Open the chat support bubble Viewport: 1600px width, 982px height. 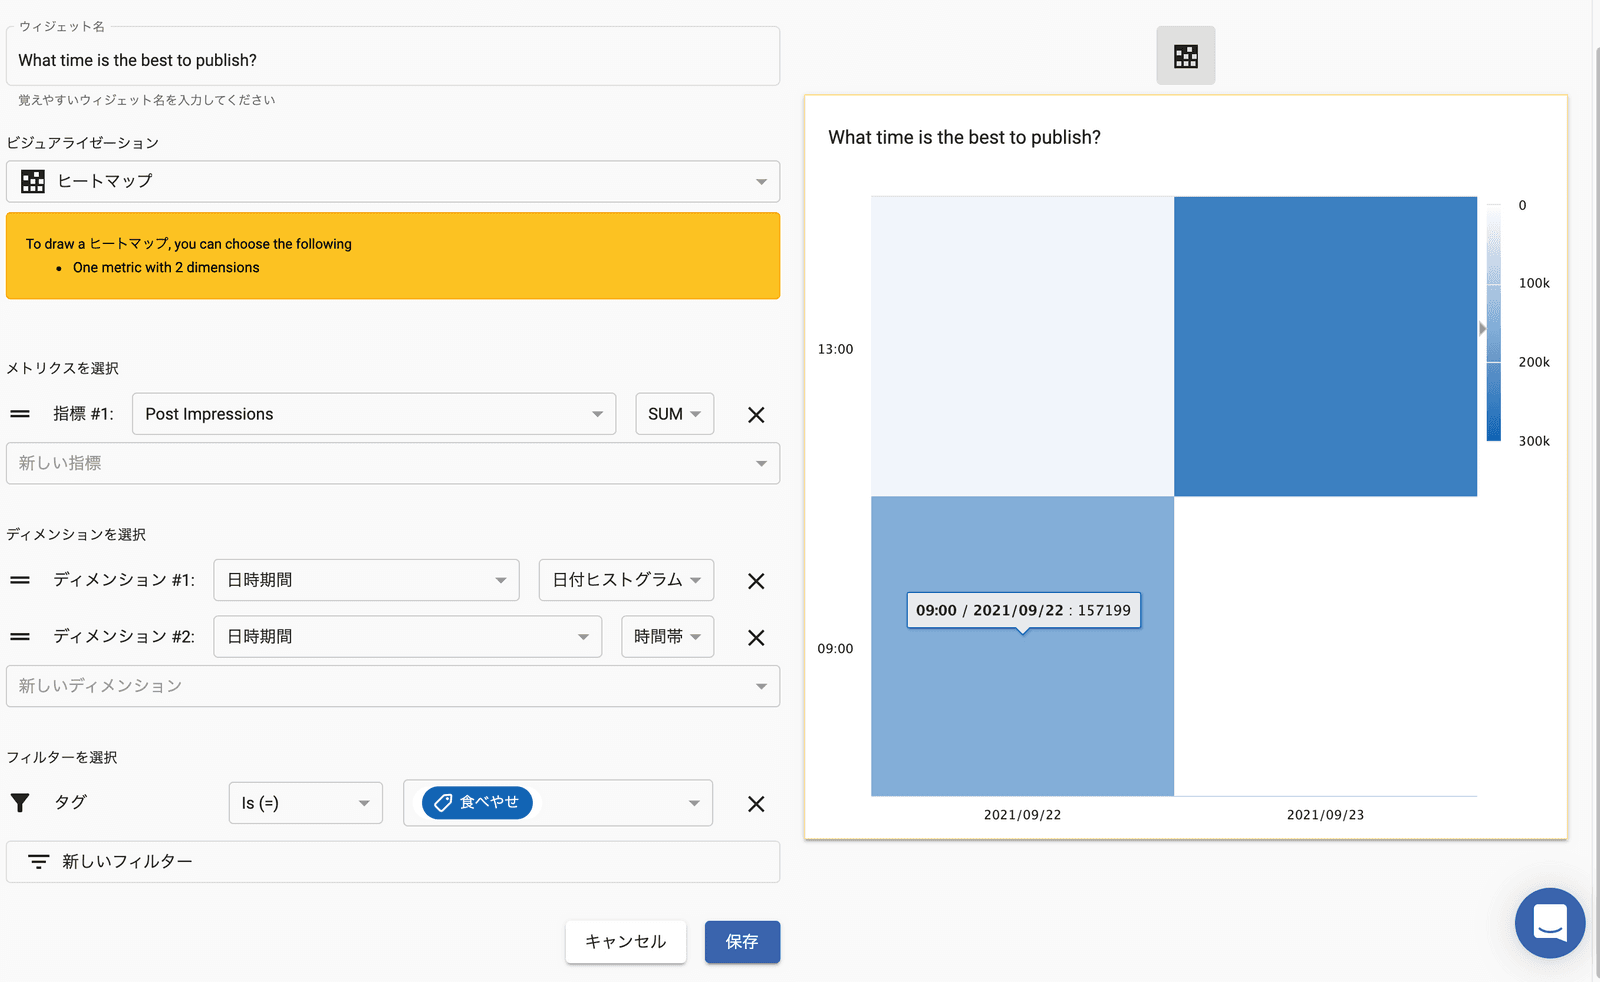[1549, 922]
